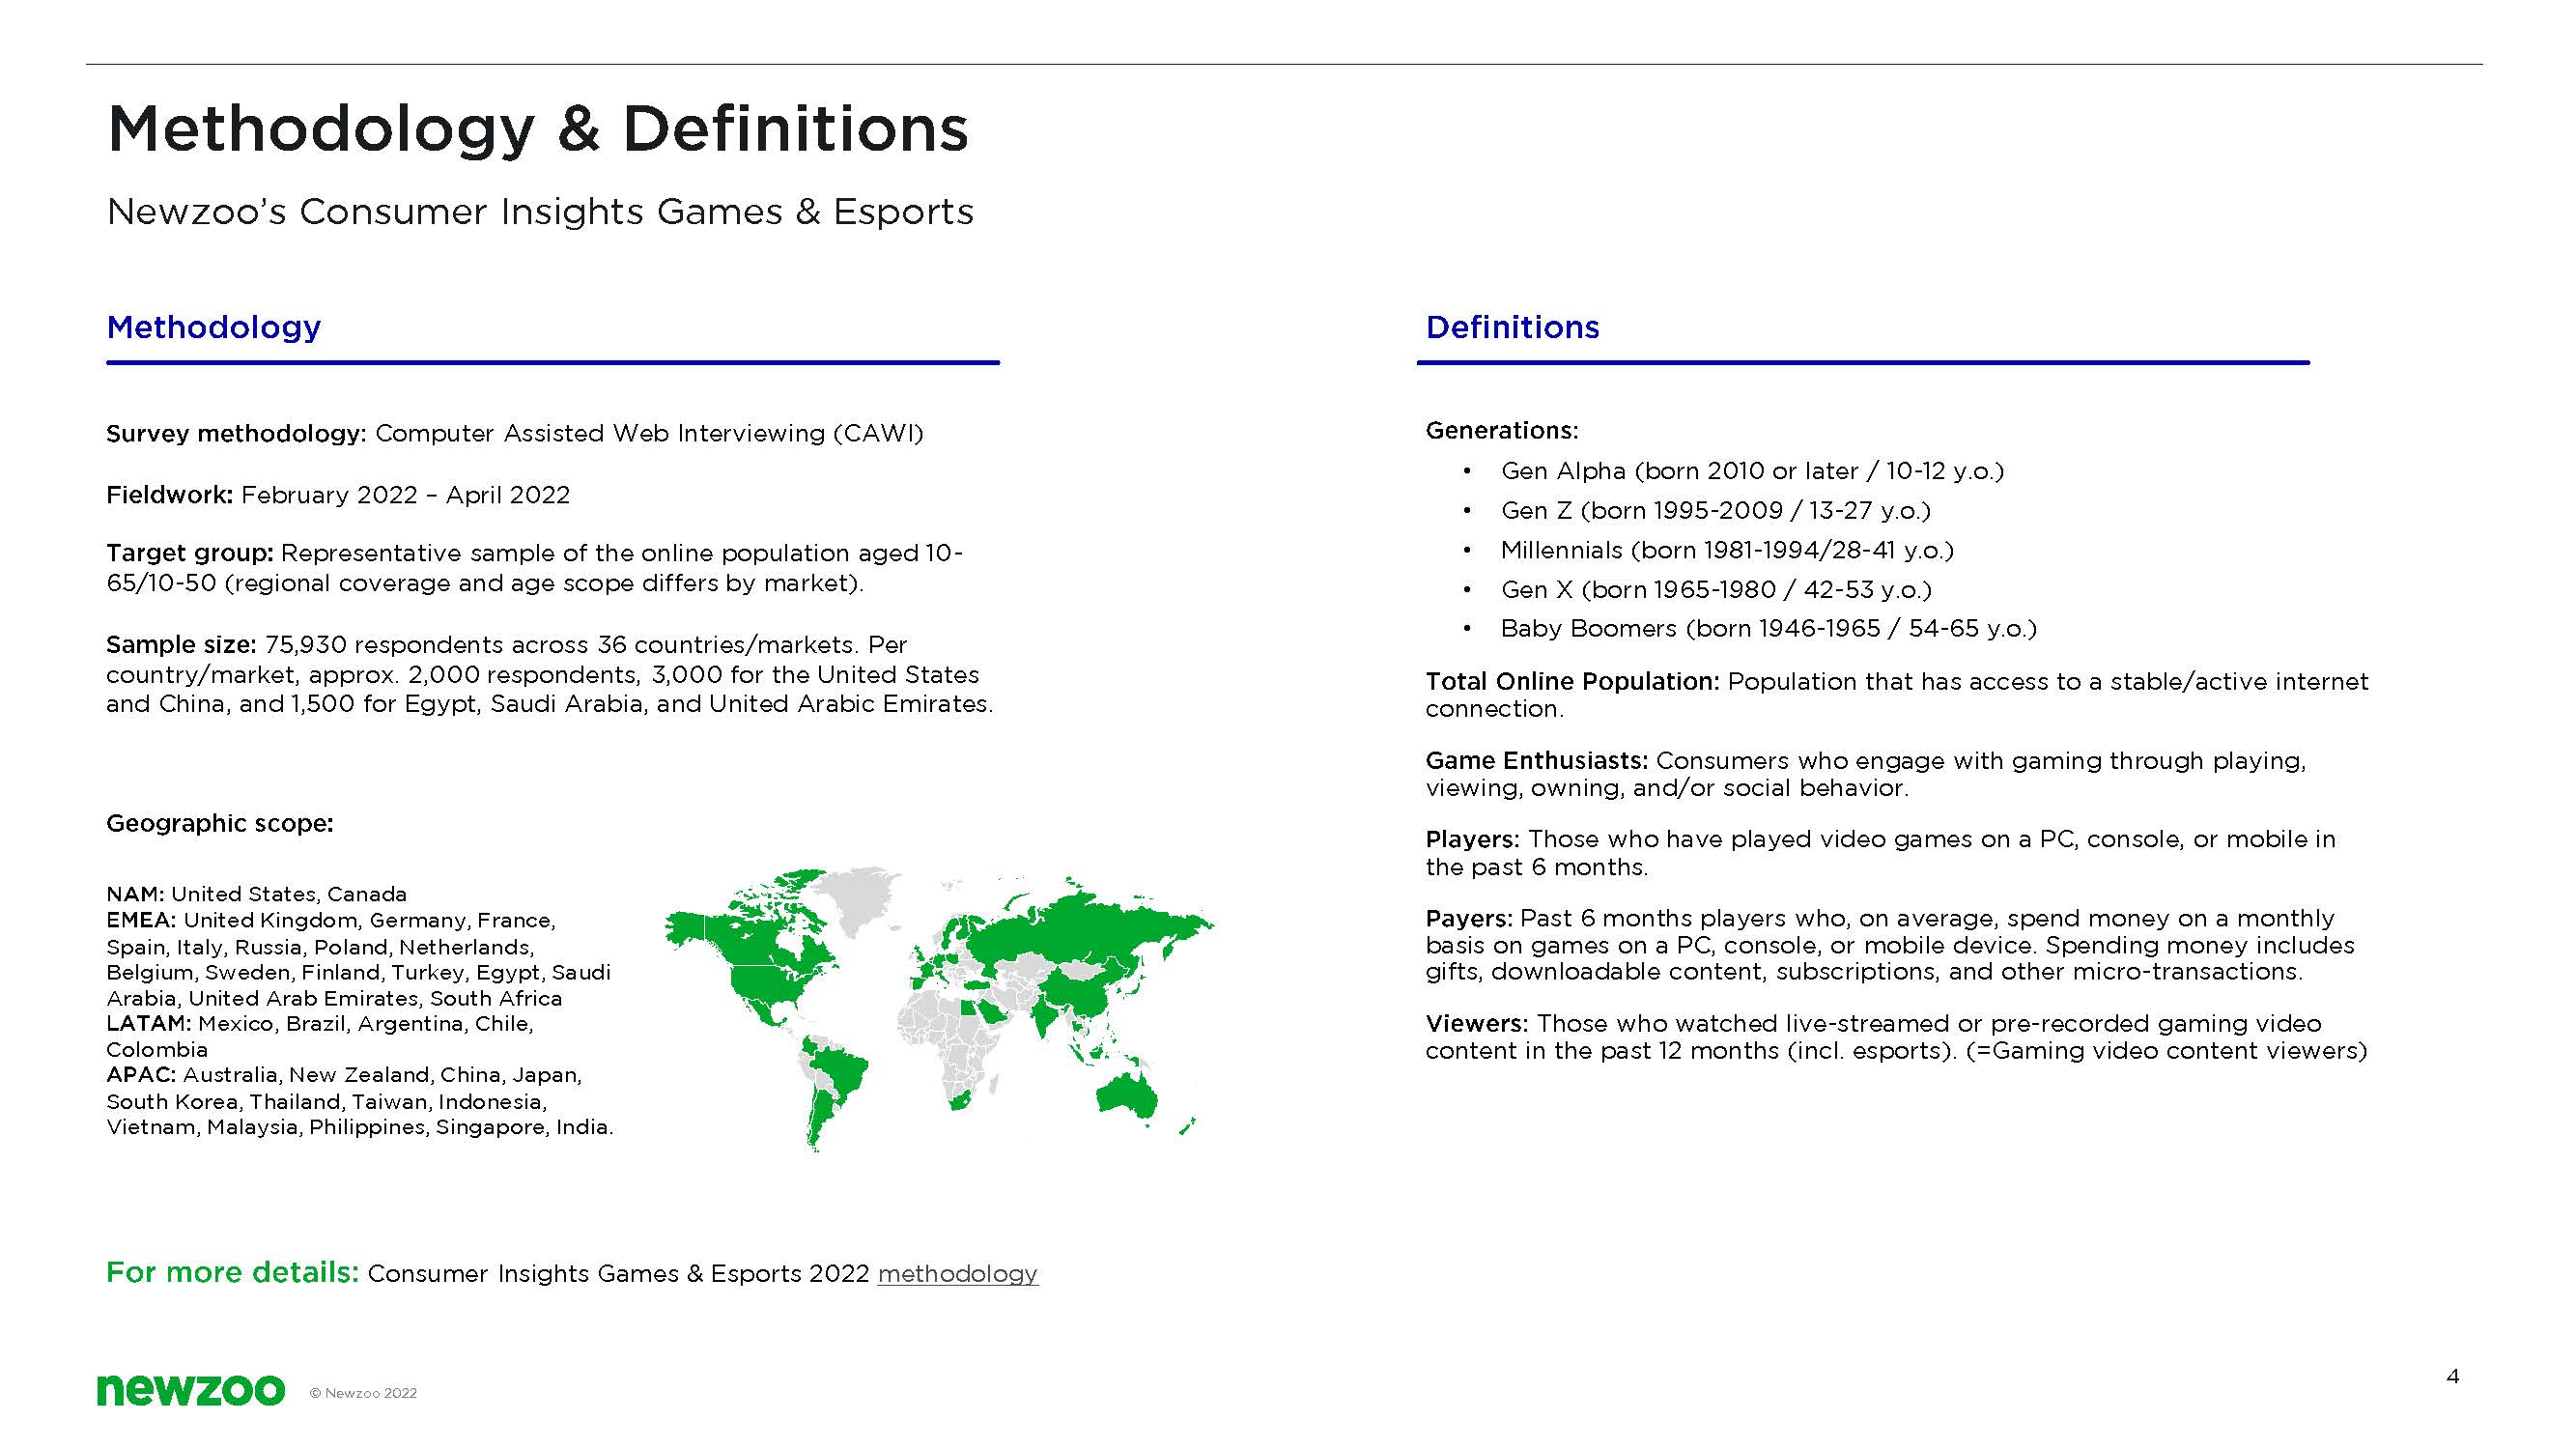Click the green For more details label
Viewport: 2576px width, 1449px height.
(232, 1272)
